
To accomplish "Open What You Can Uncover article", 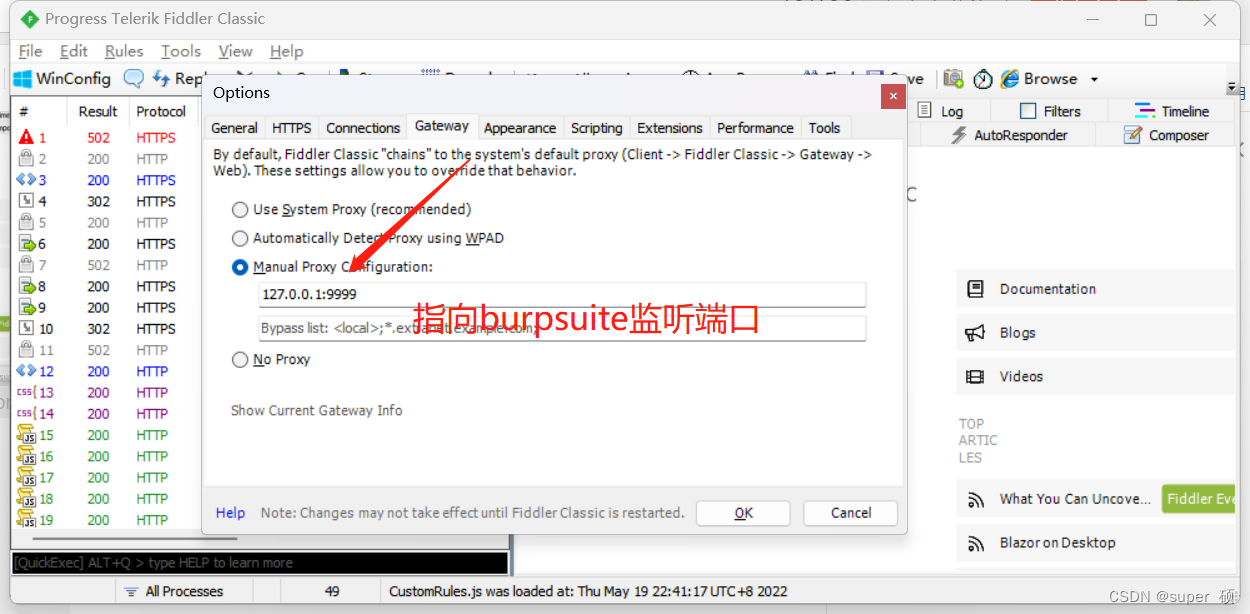I will click(1074, 499).
